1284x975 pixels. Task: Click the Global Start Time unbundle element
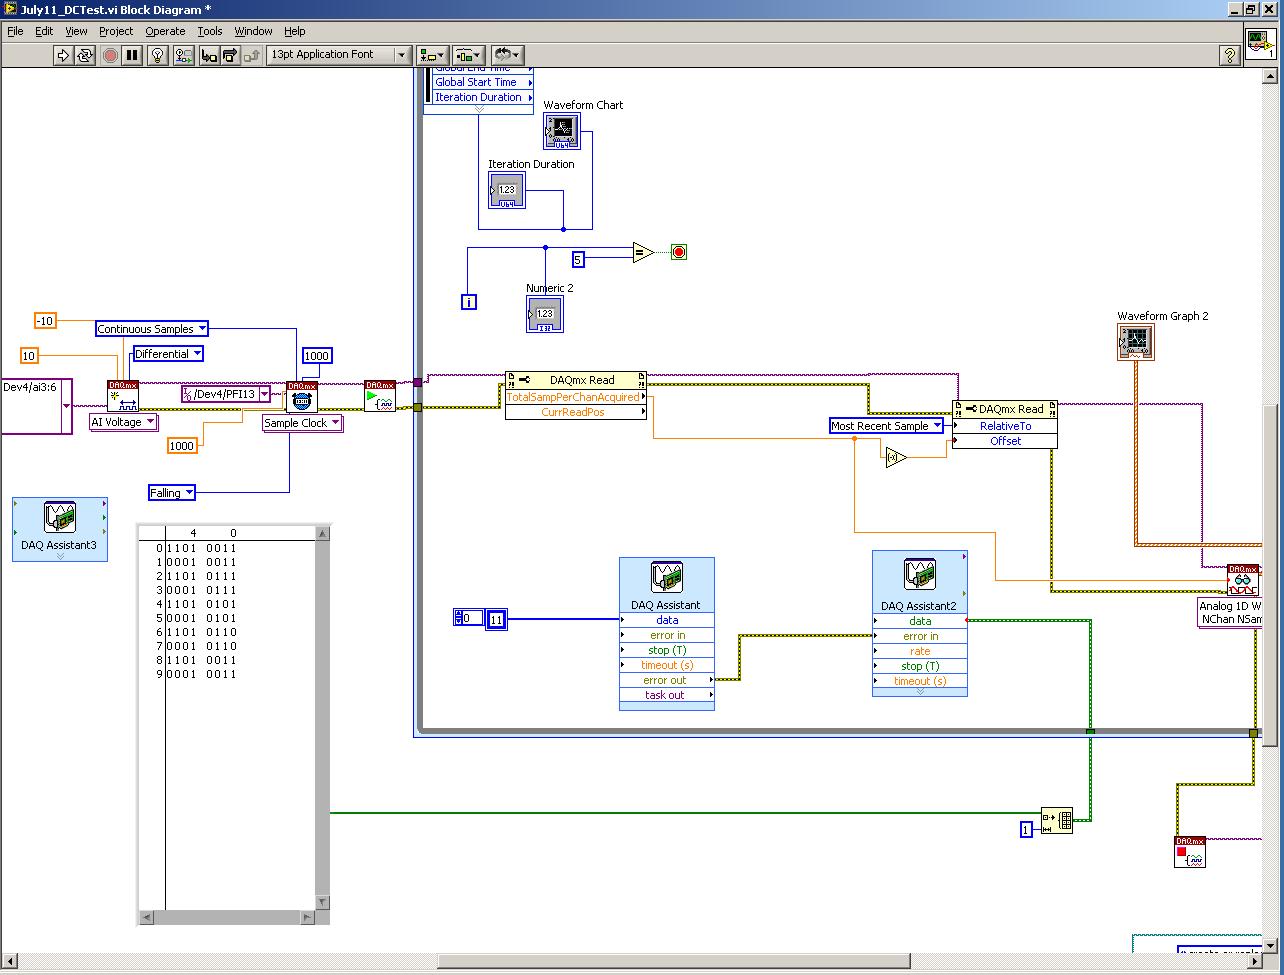pos(479,82)
